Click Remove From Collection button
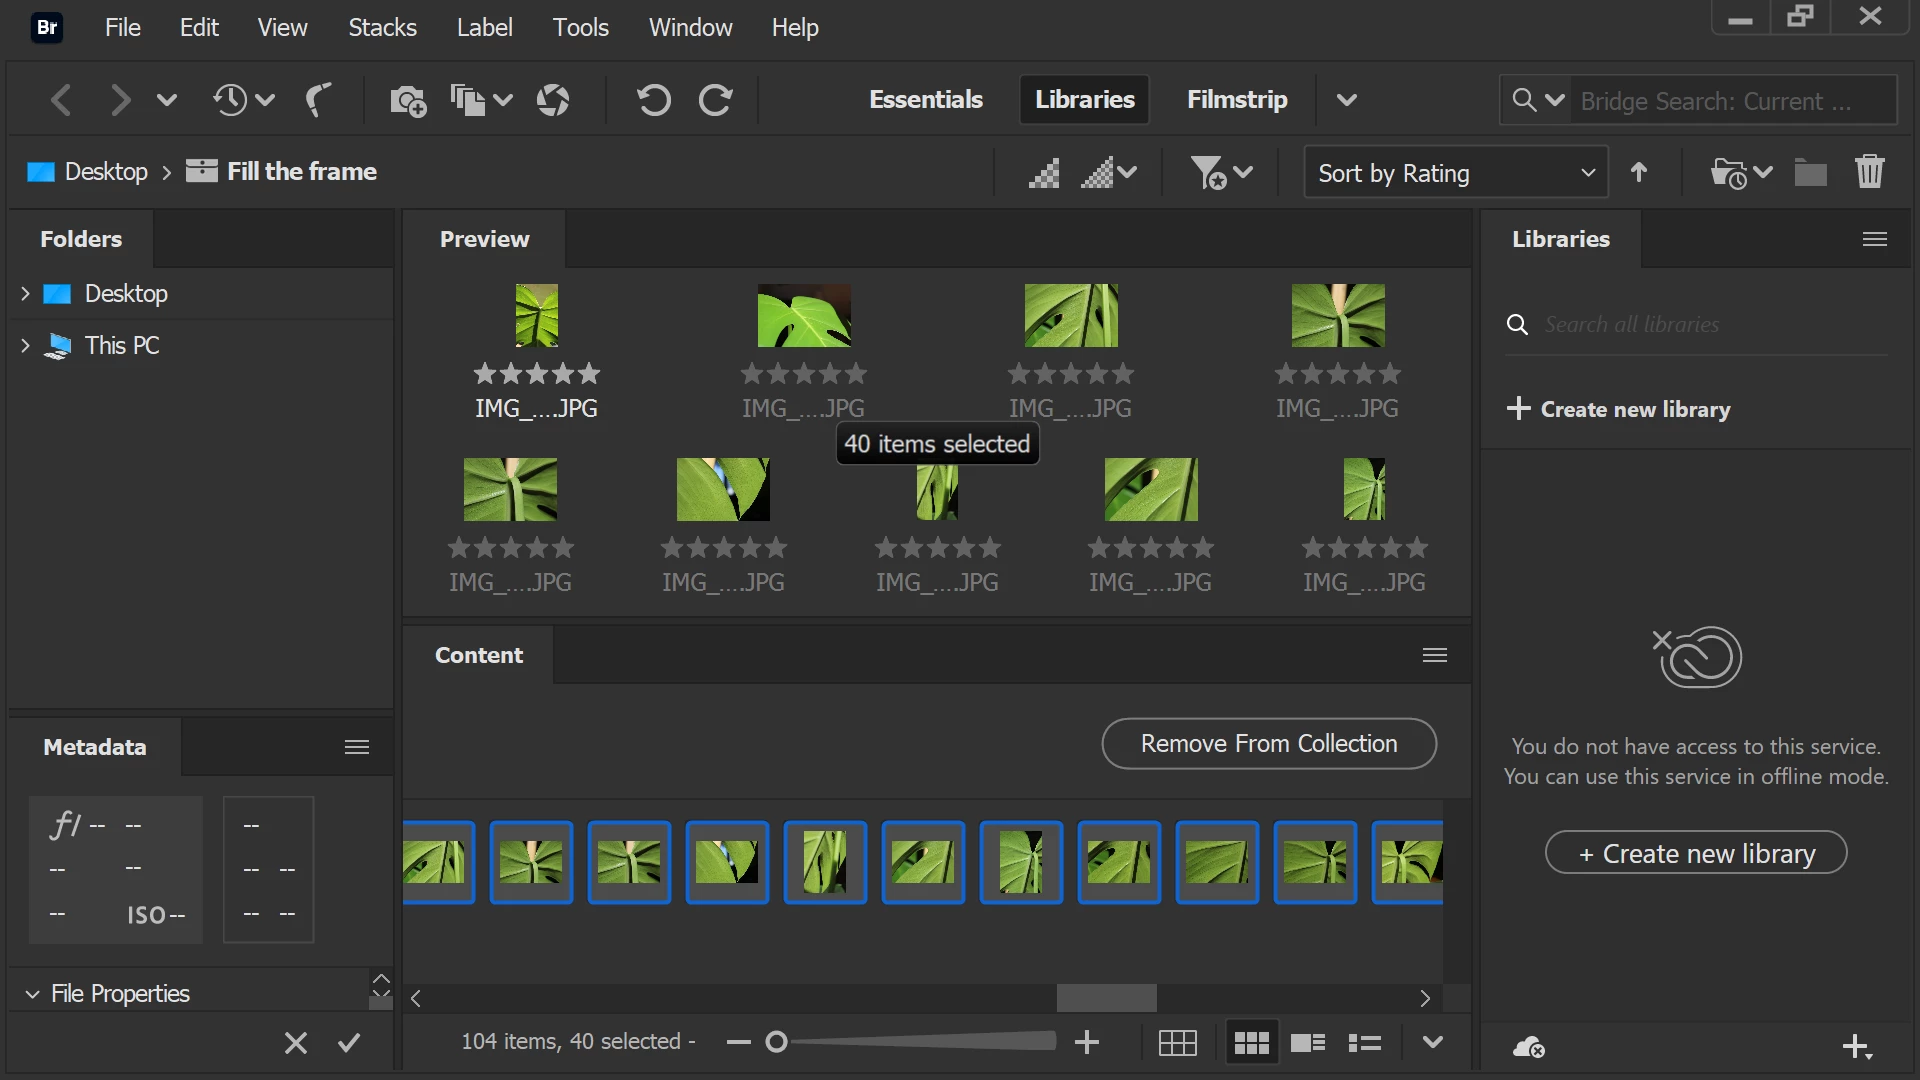Image resolution: width=1920 pixels, height=1080 pixels. point(1268,744)
